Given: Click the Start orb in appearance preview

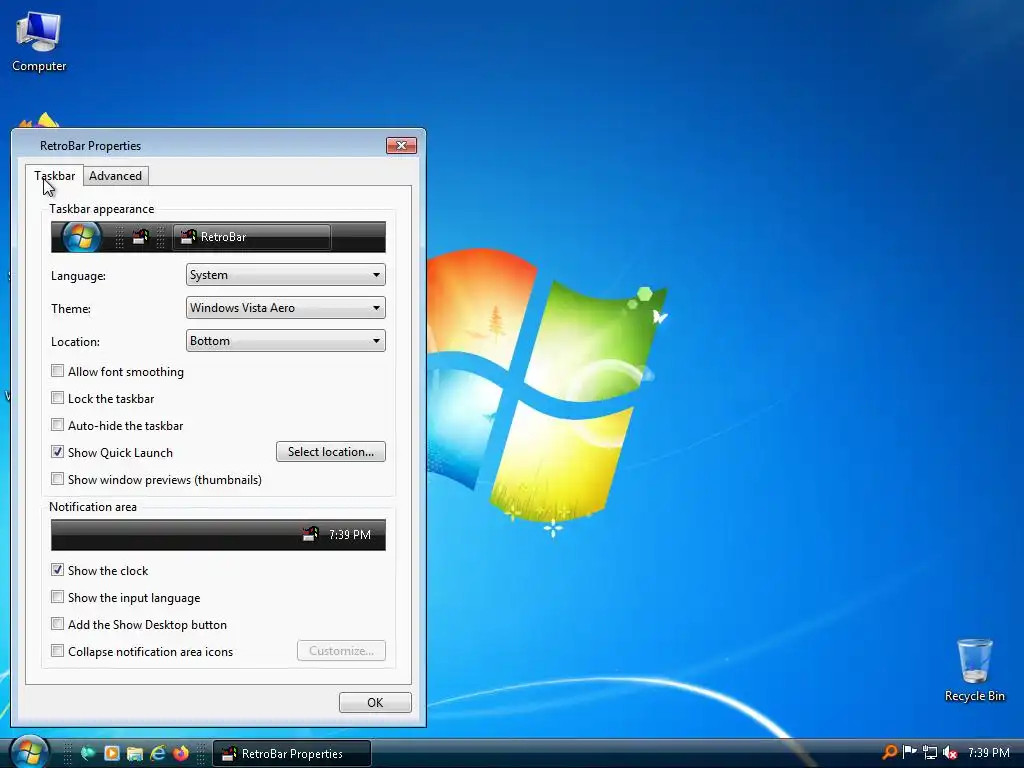Looking at the screenshot, I should 82,237.
